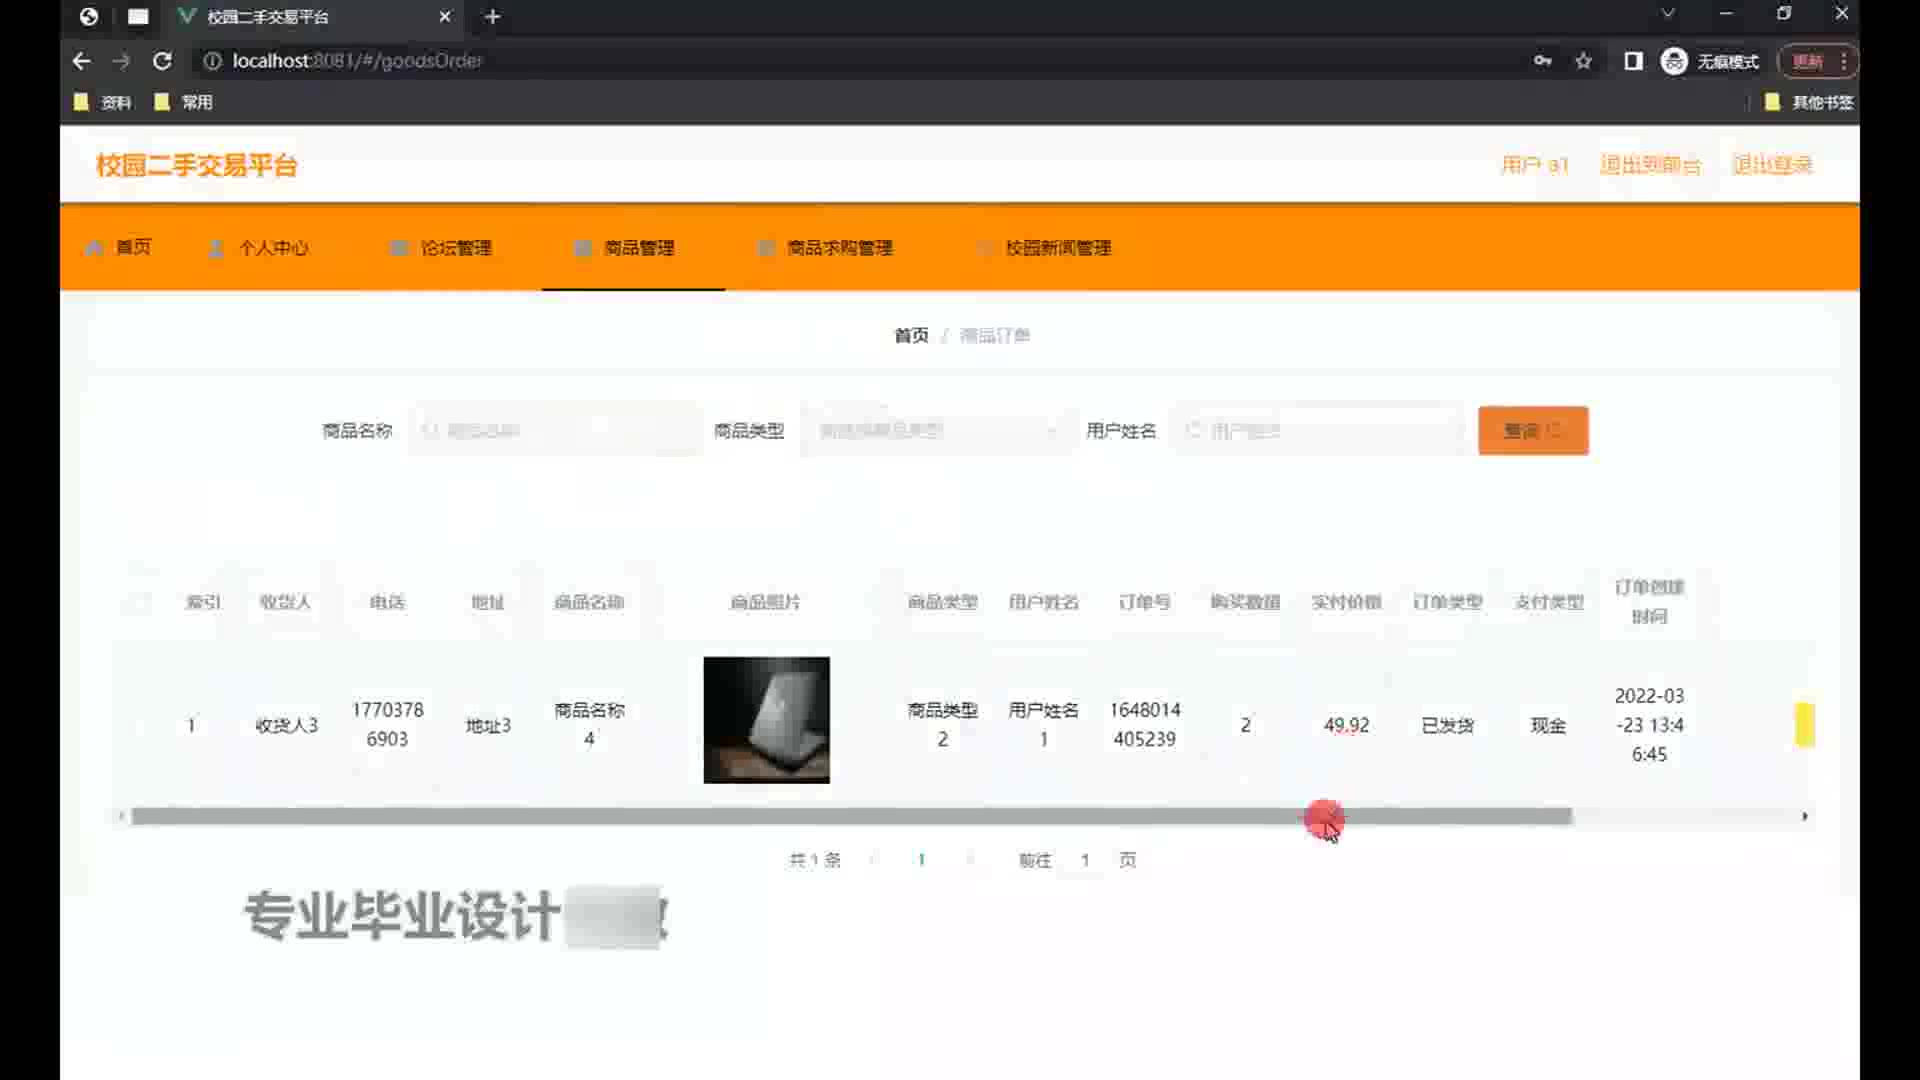This screenshot has height=1080, width=1920.
Task: Toggle the select-all checkbox in table header
Action: [x=140, y=602]
